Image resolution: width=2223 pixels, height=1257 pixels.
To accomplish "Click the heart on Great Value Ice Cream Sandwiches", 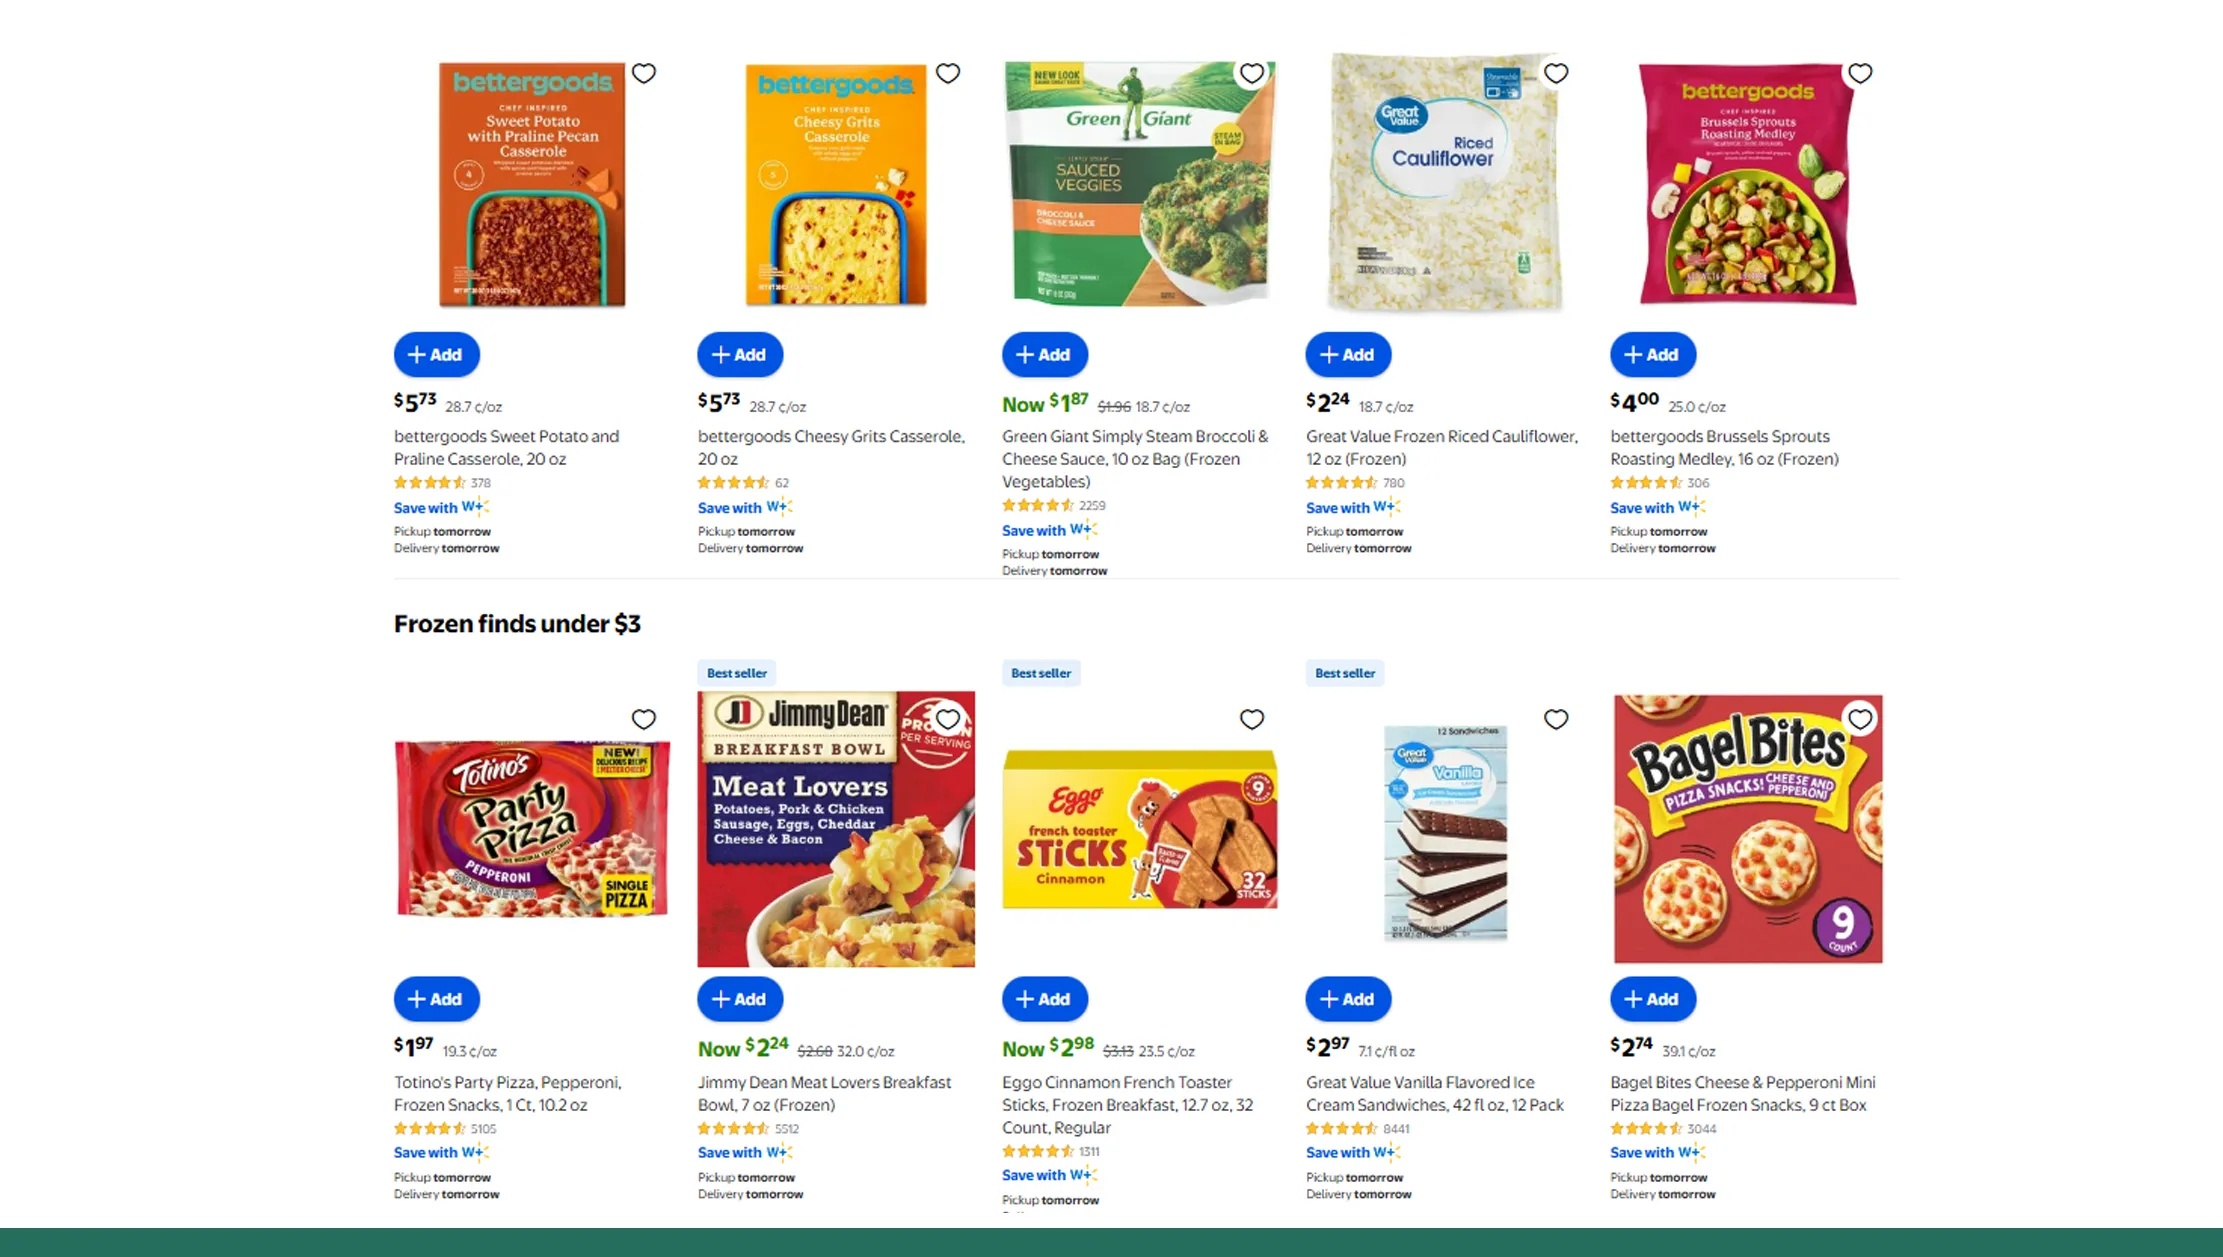I will click(x=1555, y=718).
